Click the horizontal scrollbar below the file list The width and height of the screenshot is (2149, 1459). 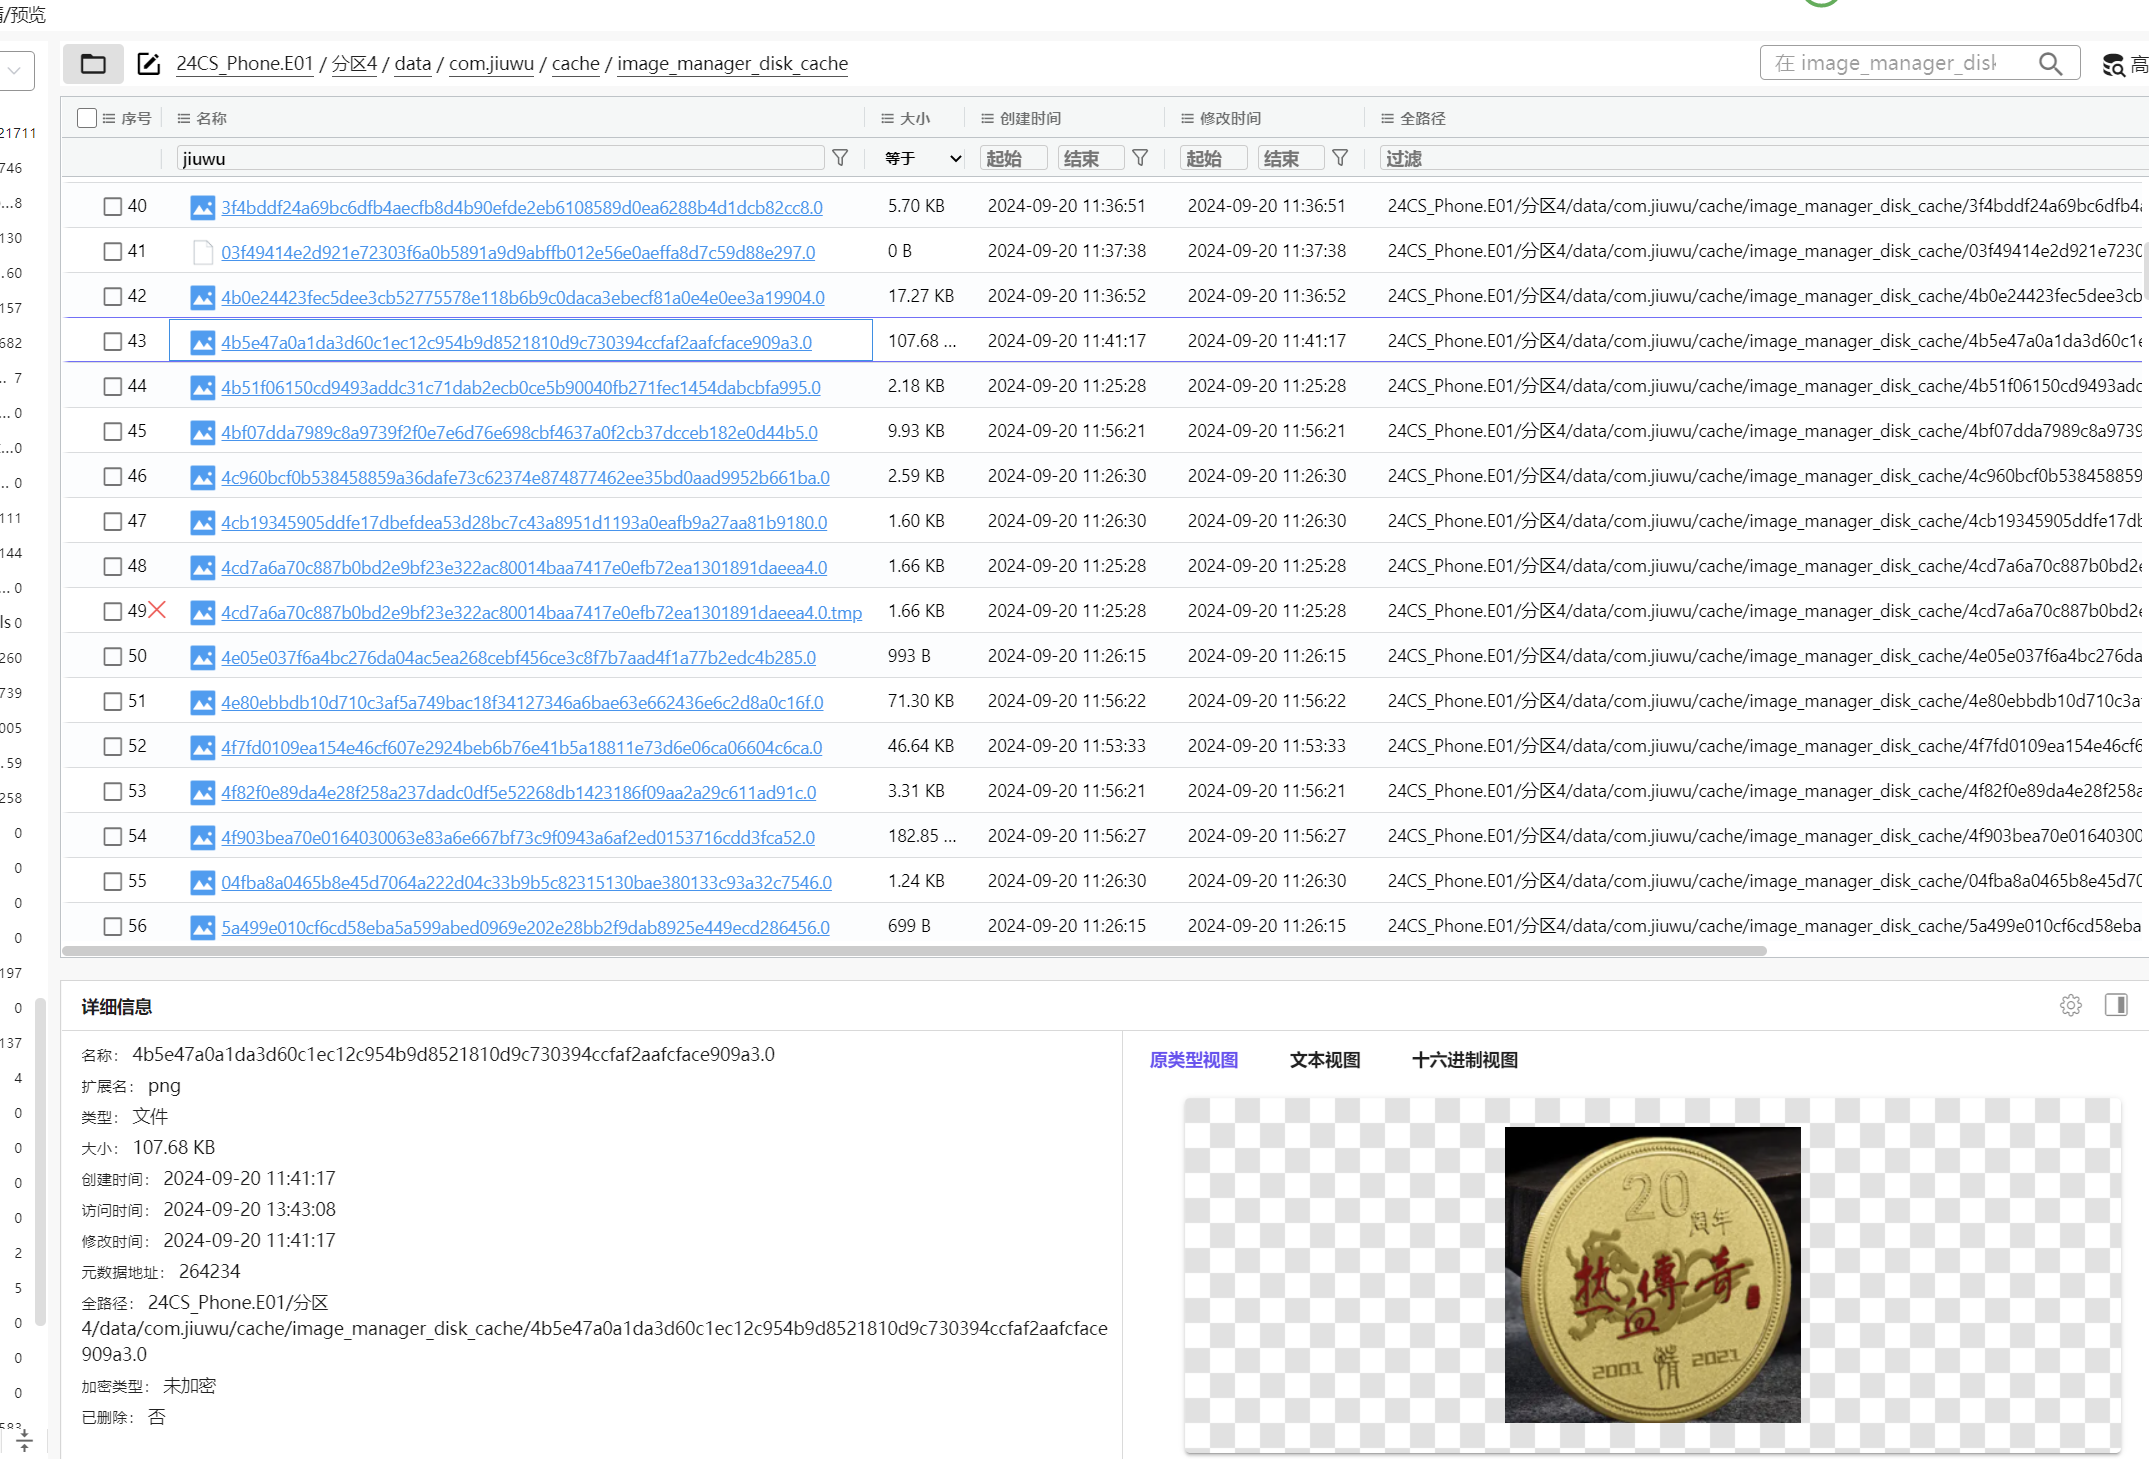(x=913, y=951)
